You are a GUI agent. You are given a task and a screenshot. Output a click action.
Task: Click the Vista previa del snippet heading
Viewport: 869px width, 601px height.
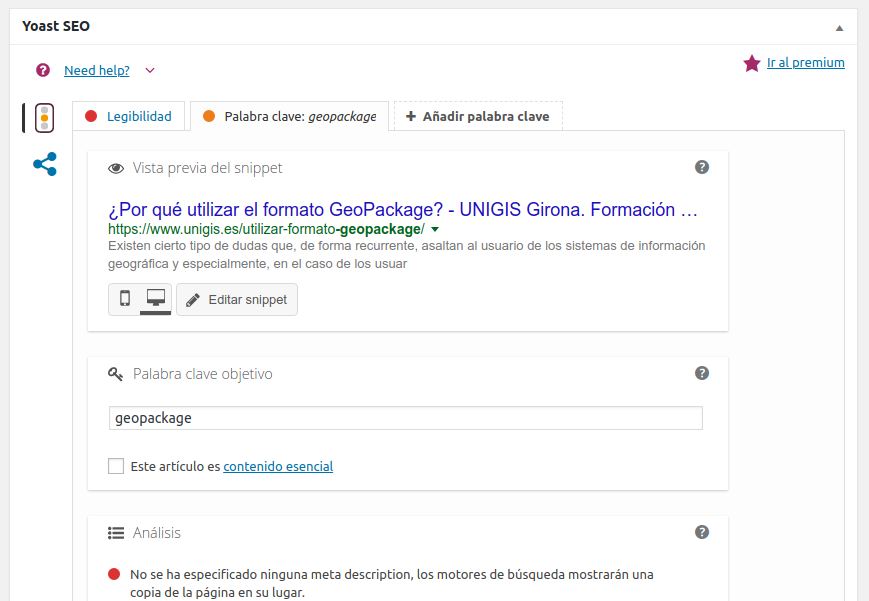tap(207, 168)
